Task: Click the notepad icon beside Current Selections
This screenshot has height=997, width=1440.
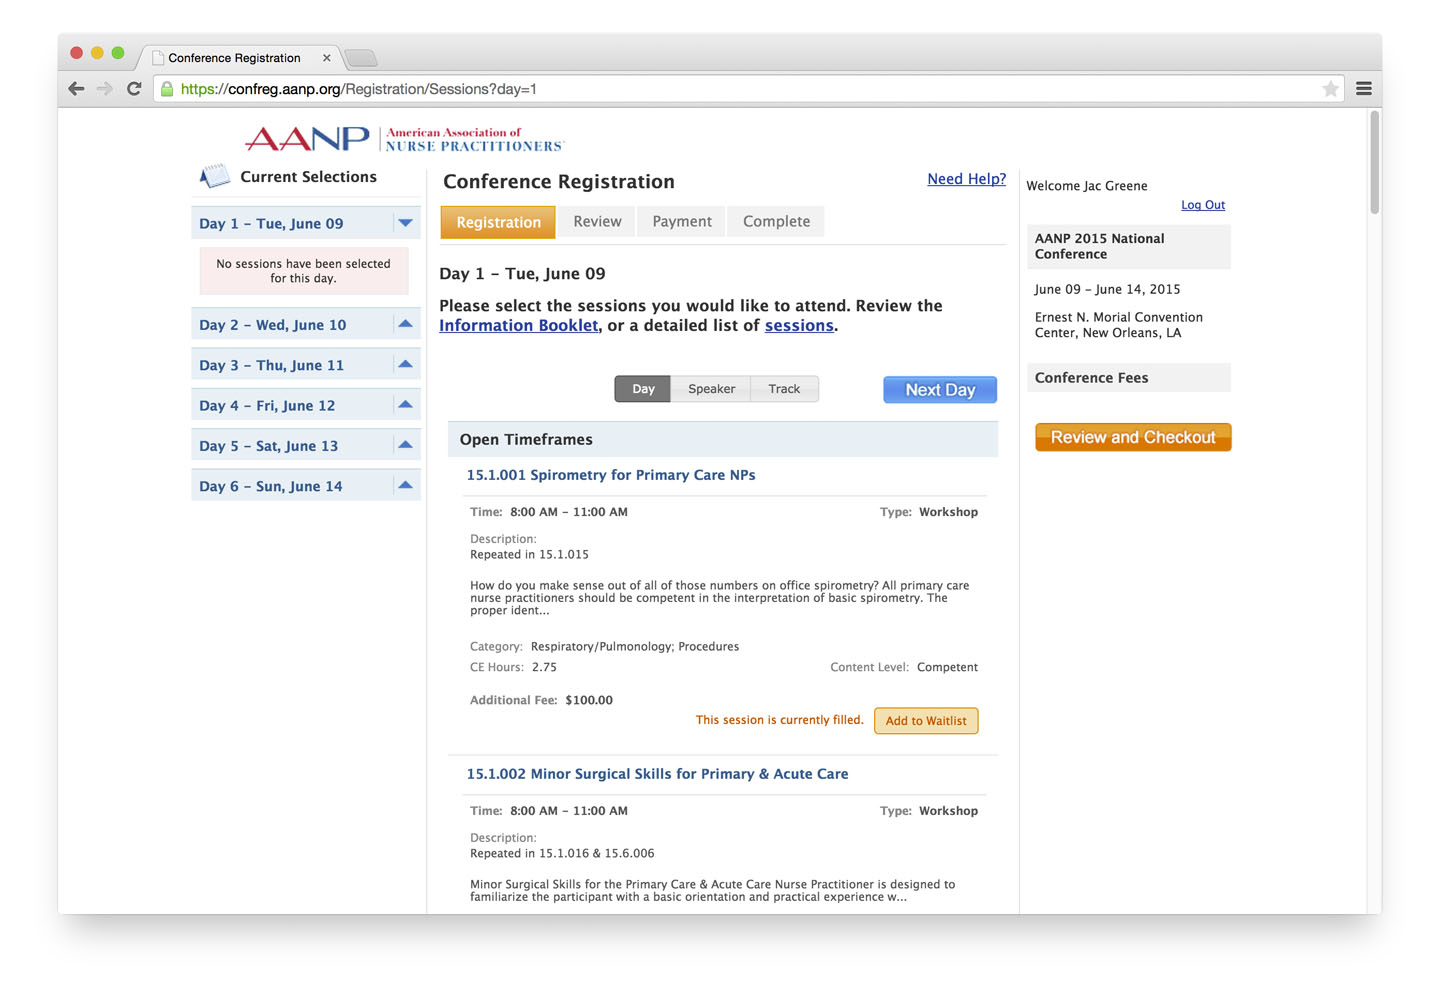Action: click(x=214, y=177)
